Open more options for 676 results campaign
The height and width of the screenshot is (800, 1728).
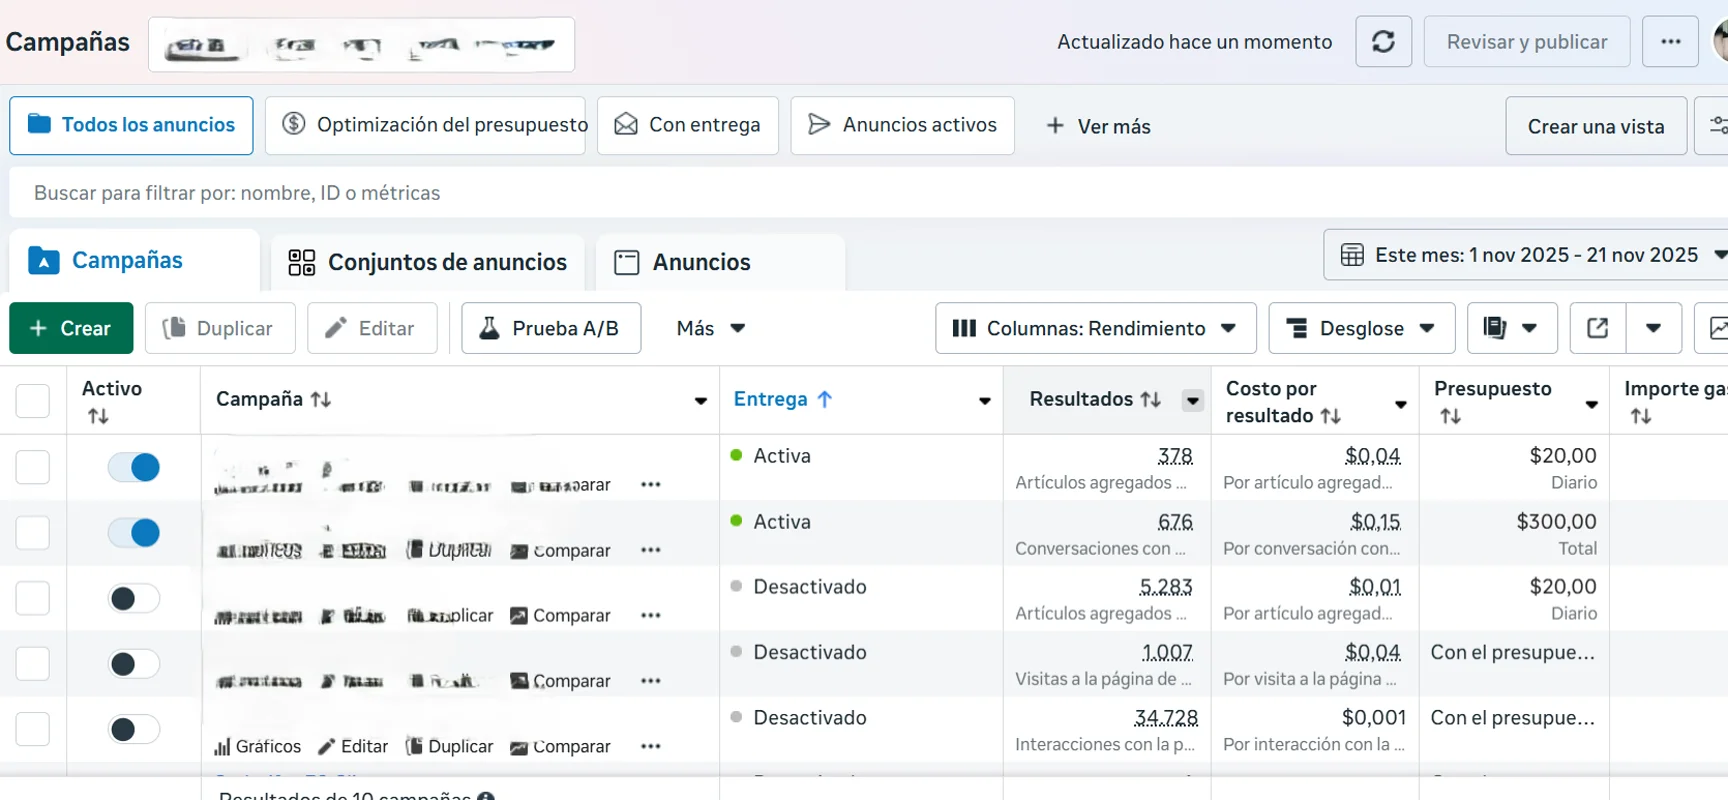(651, 550)
